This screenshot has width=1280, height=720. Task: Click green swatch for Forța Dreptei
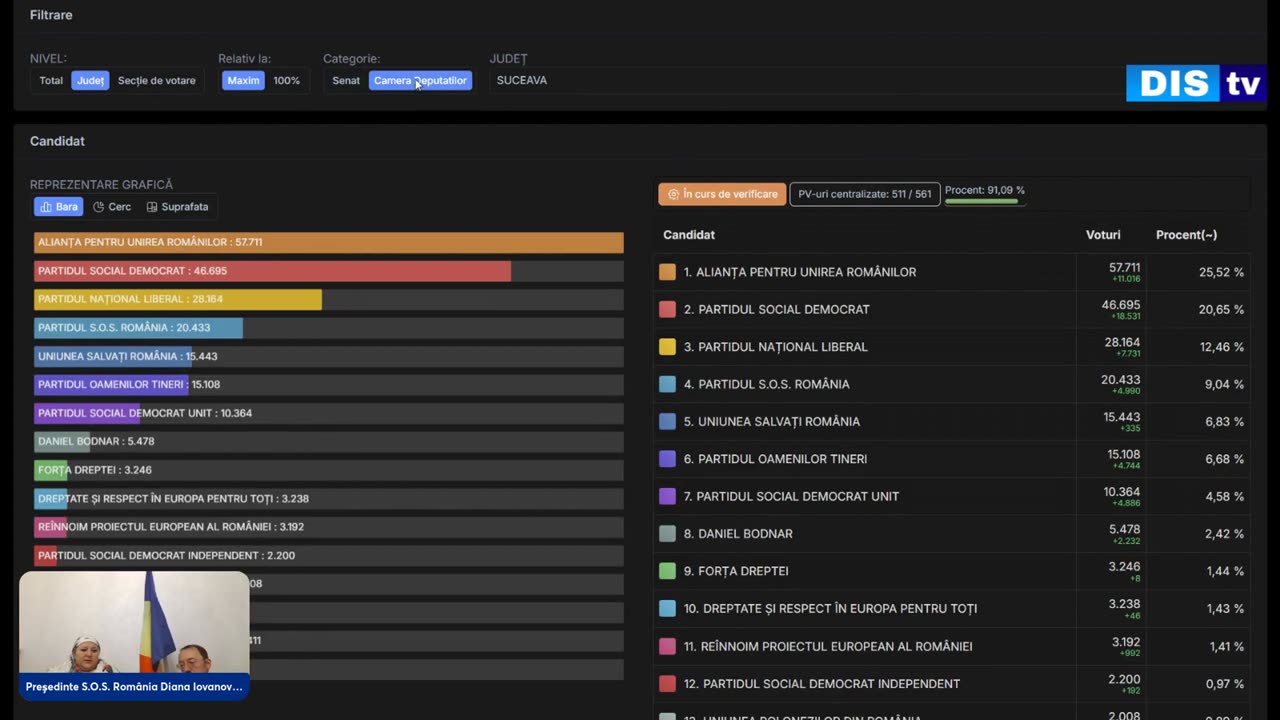click(667, 571)
